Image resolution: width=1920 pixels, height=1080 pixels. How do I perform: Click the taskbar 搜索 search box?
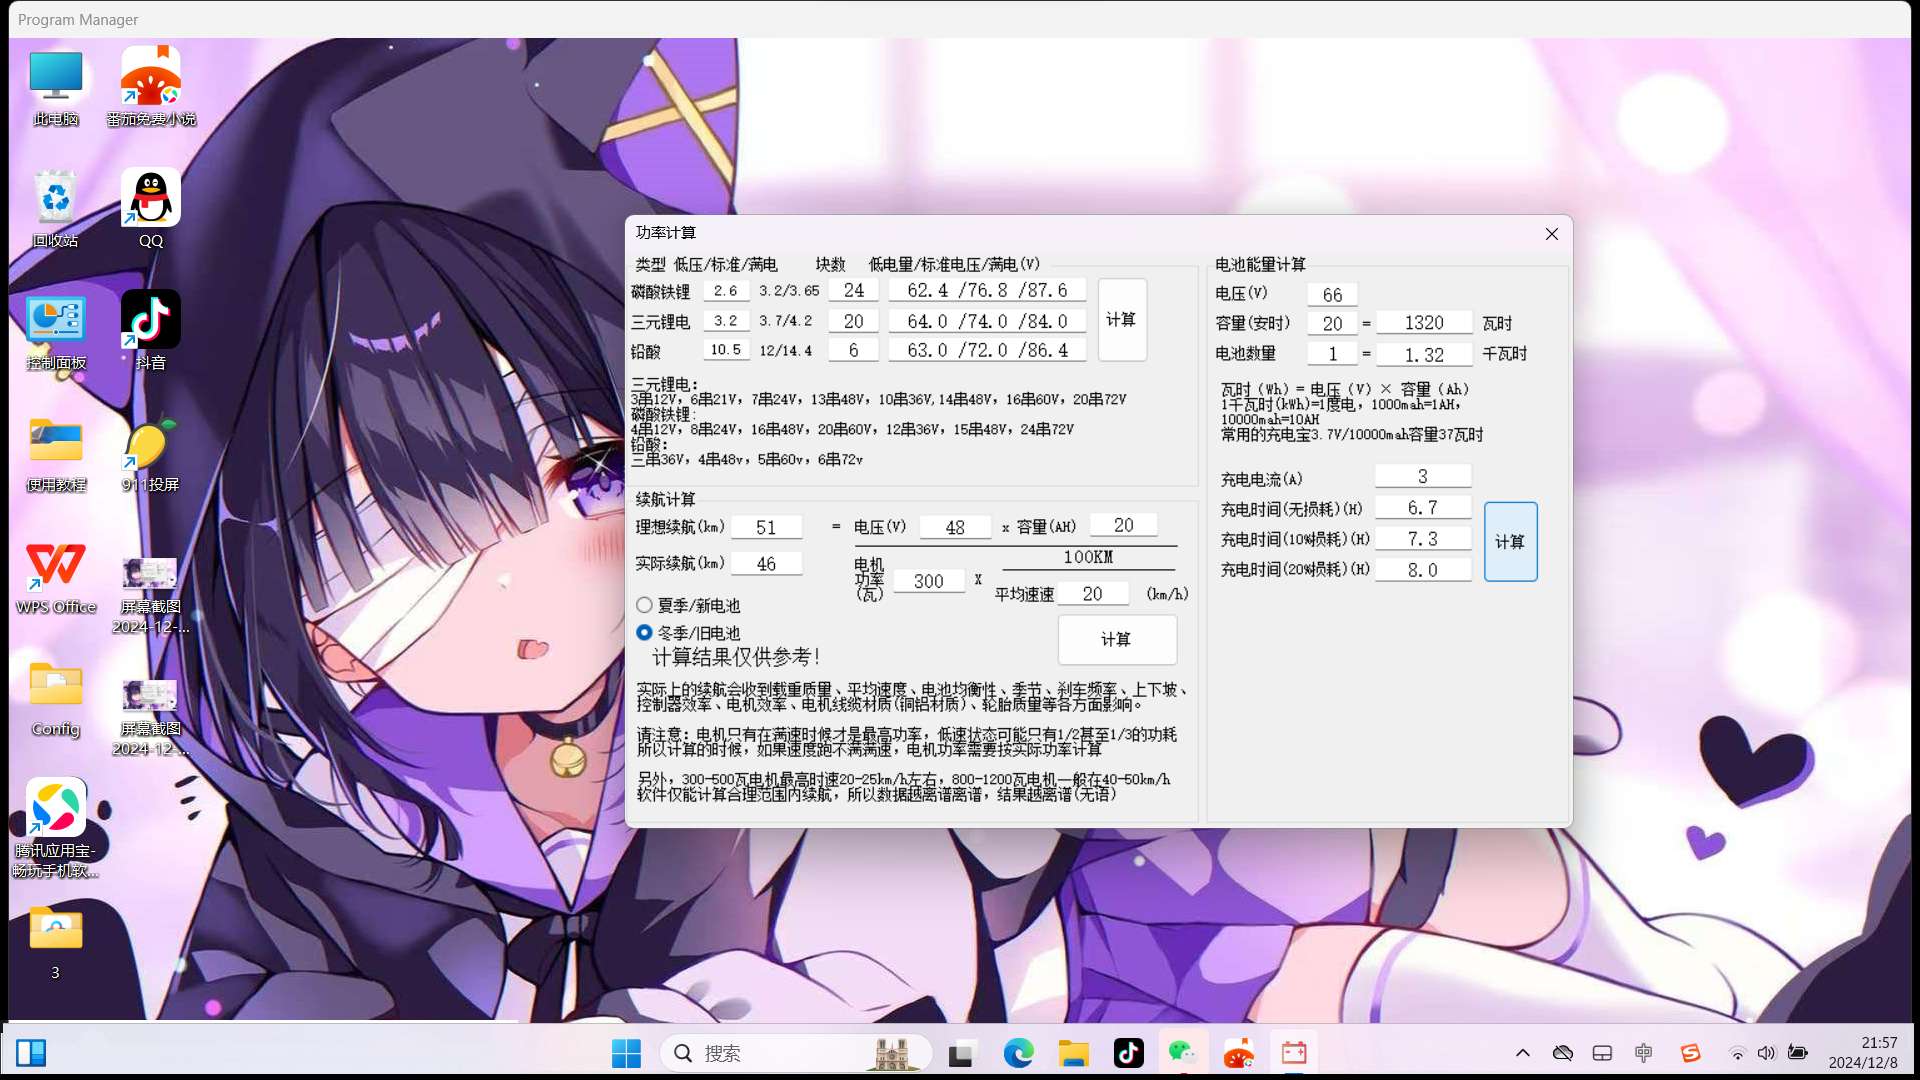point(796,1053)
